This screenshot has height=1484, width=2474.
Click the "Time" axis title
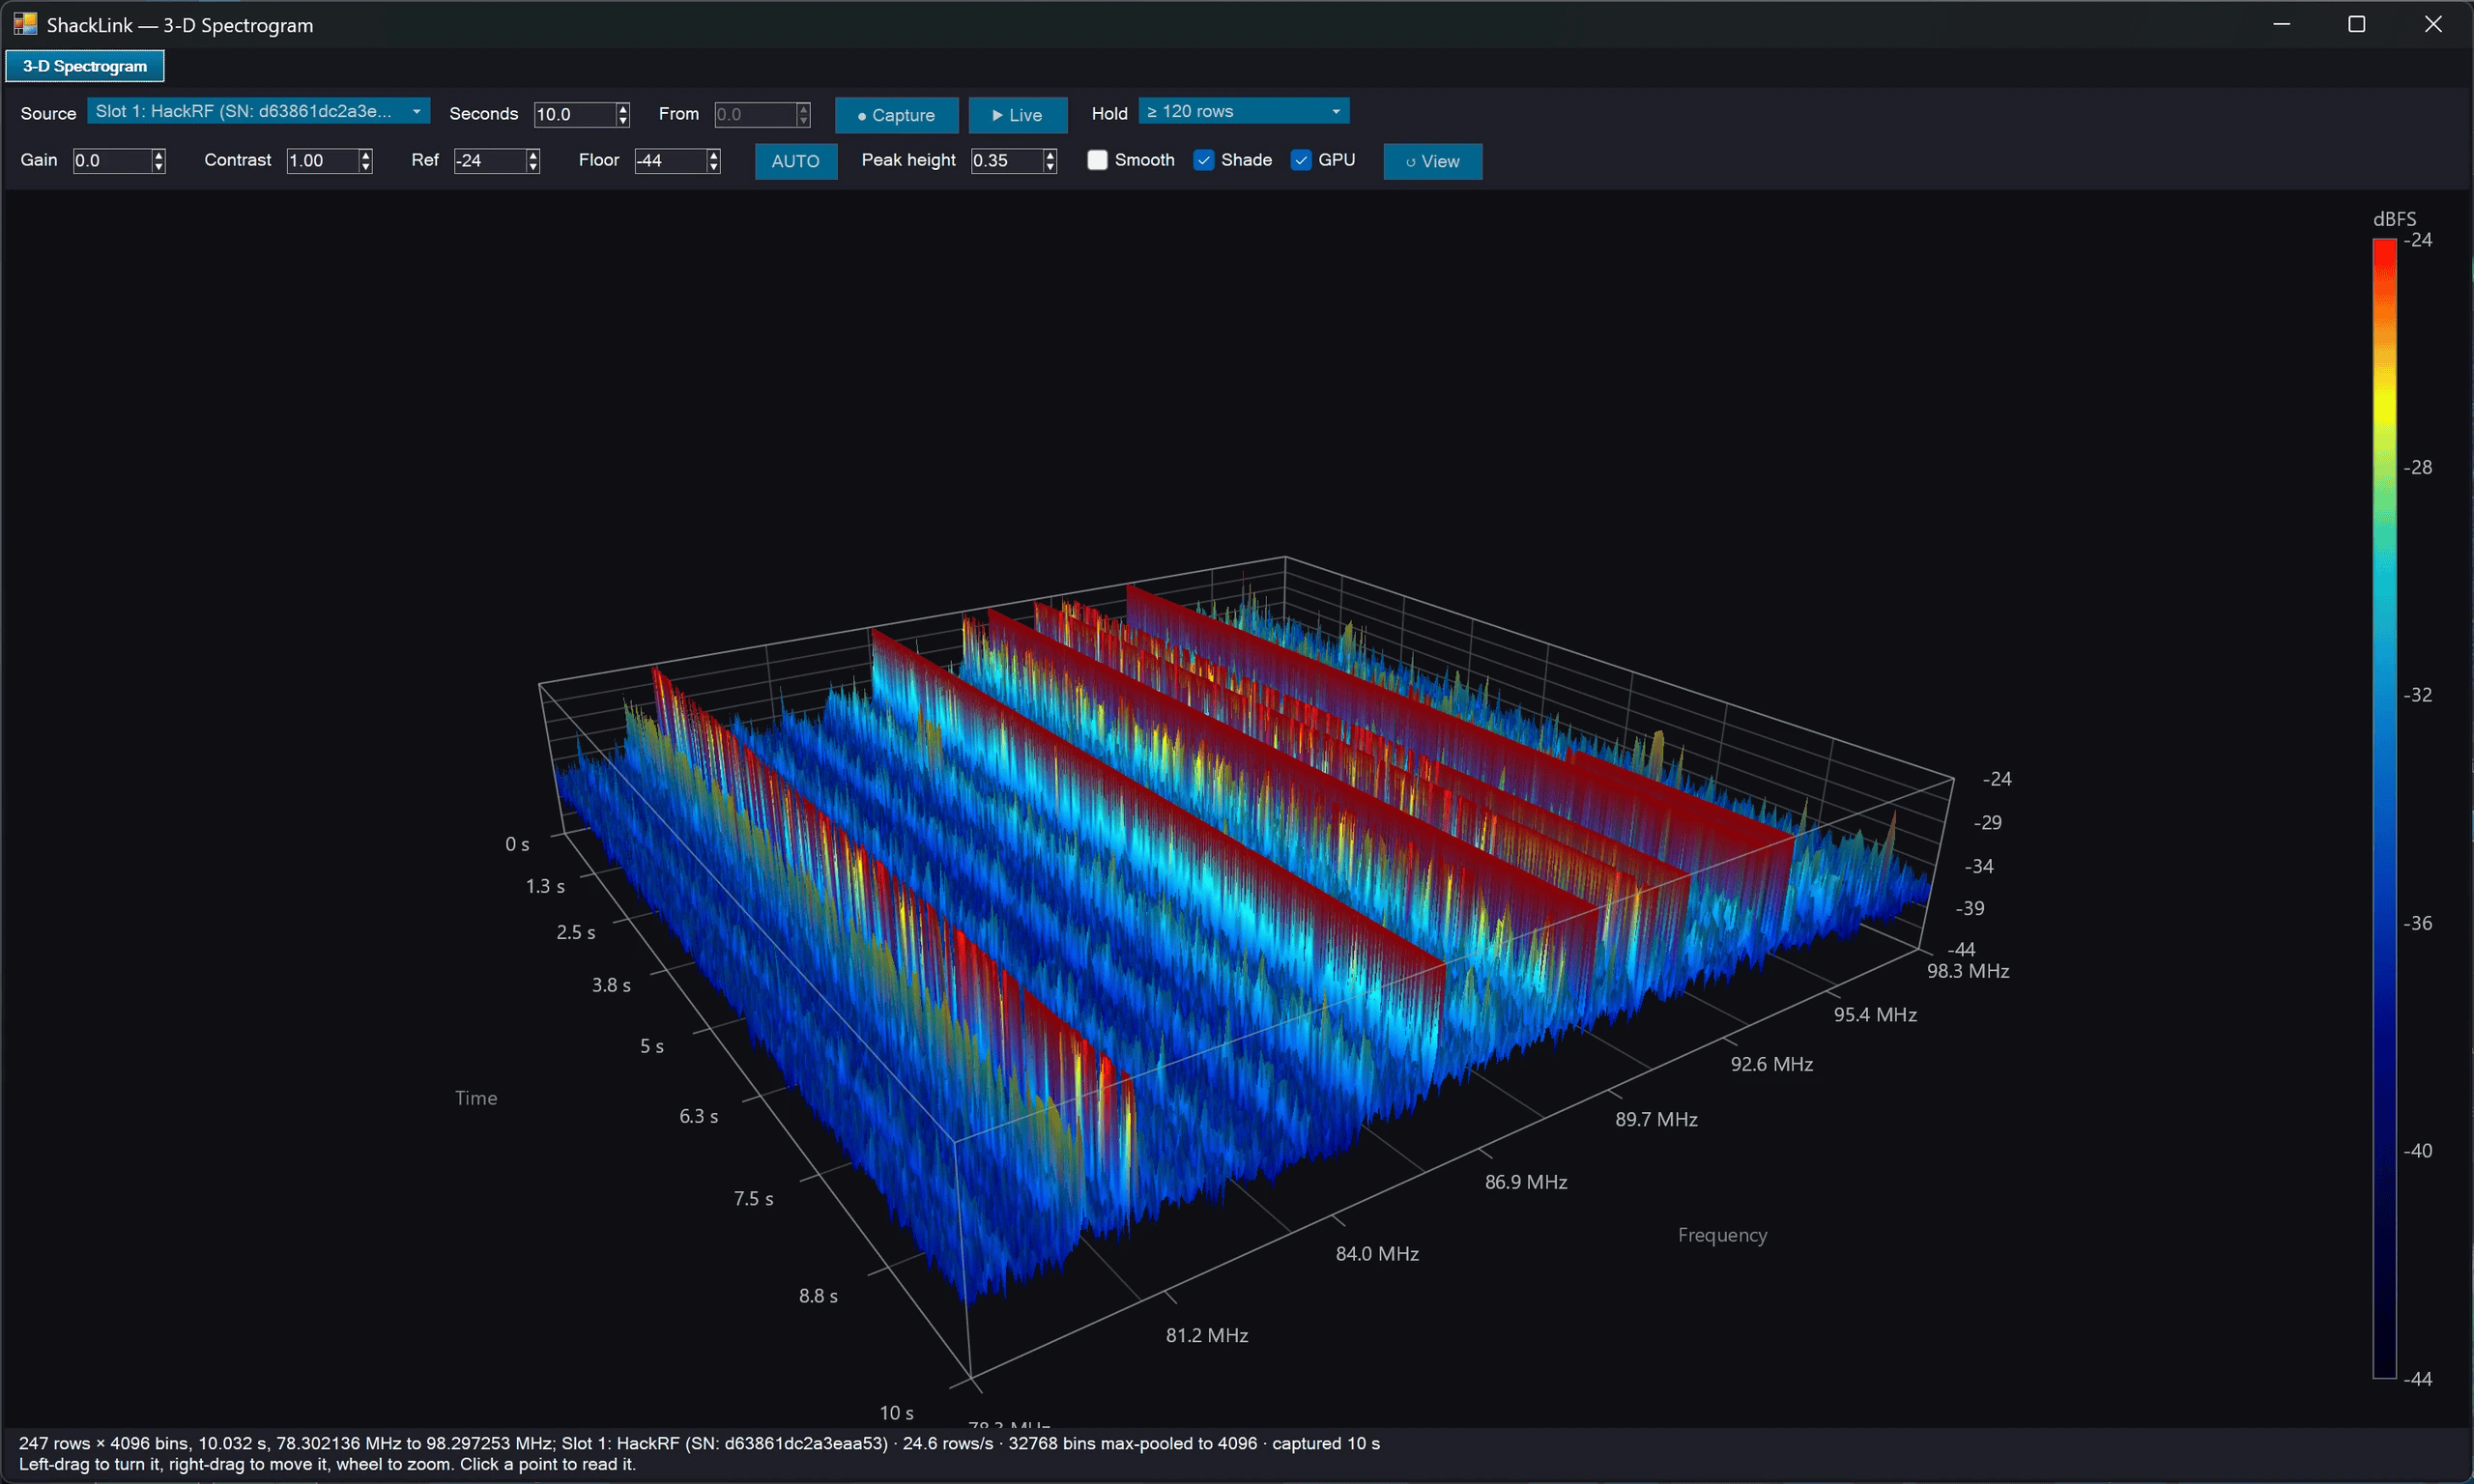[476, 1098]
